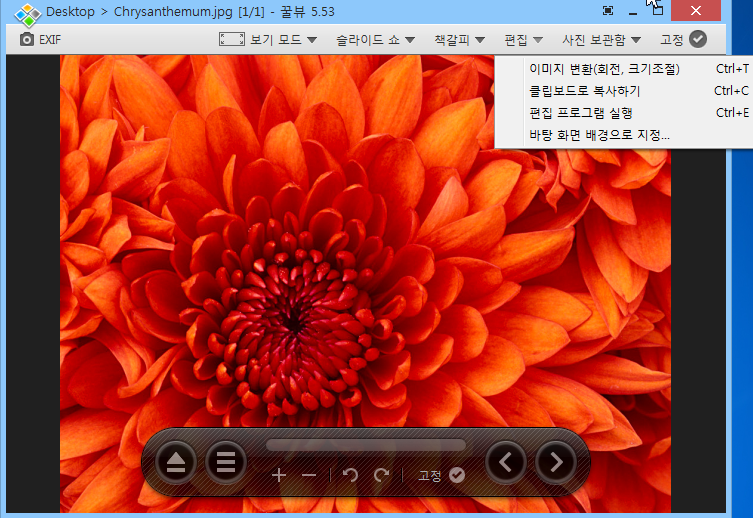
Task: Expand the 보기 모드 dropdown
Action: click(284, 39)
